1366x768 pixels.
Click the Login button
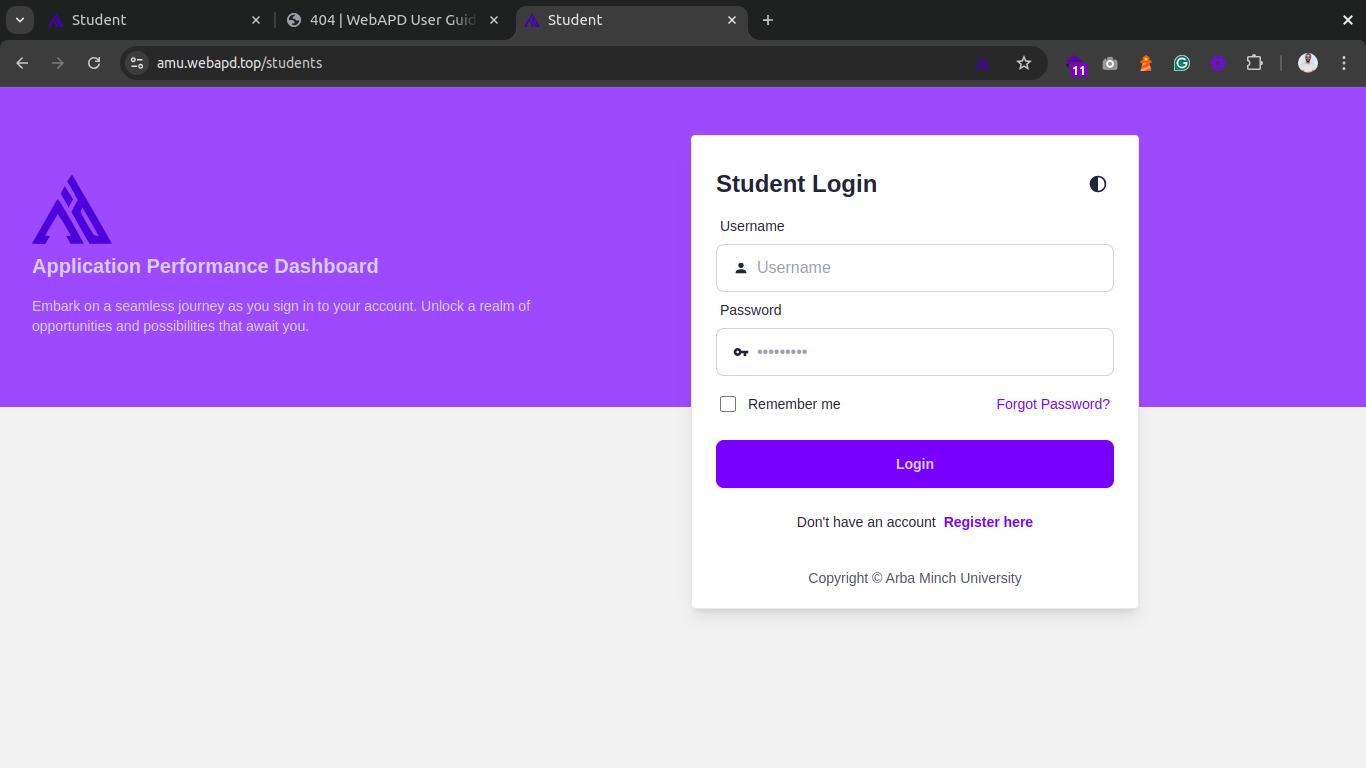914,464
